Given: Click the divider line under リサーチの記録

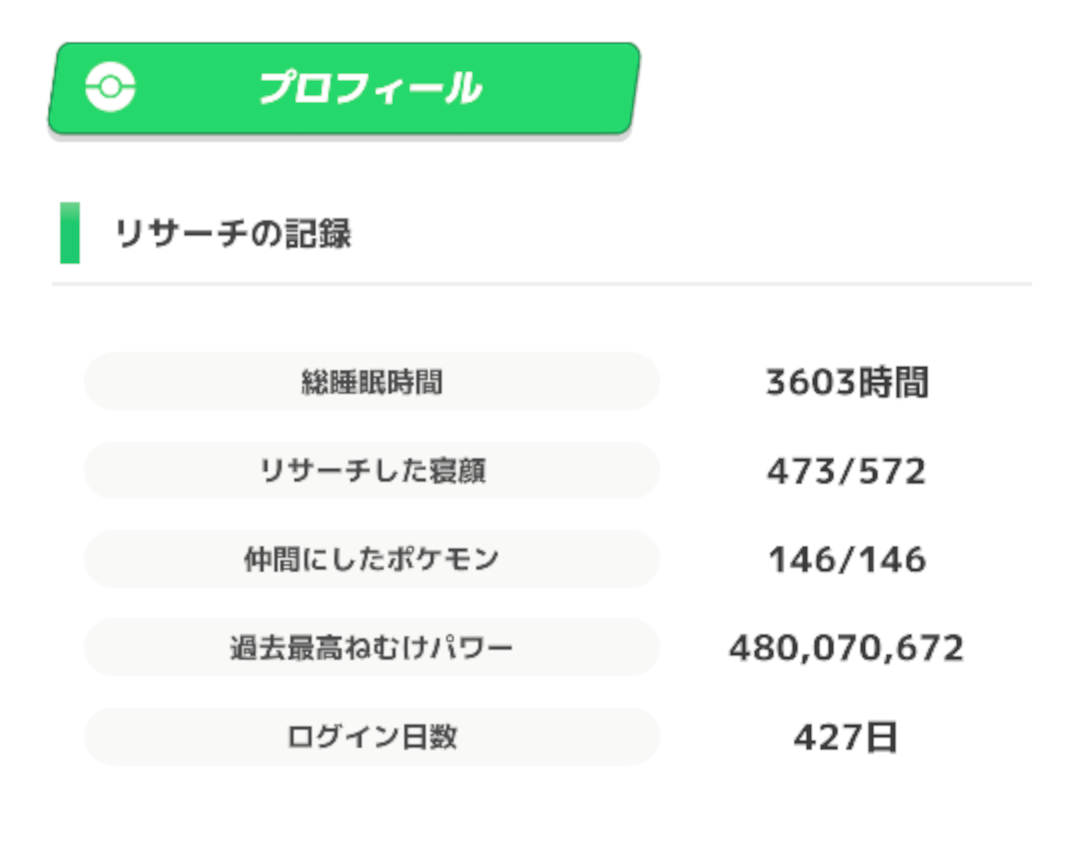Looking at the screenshot, I should coord(541,284).
